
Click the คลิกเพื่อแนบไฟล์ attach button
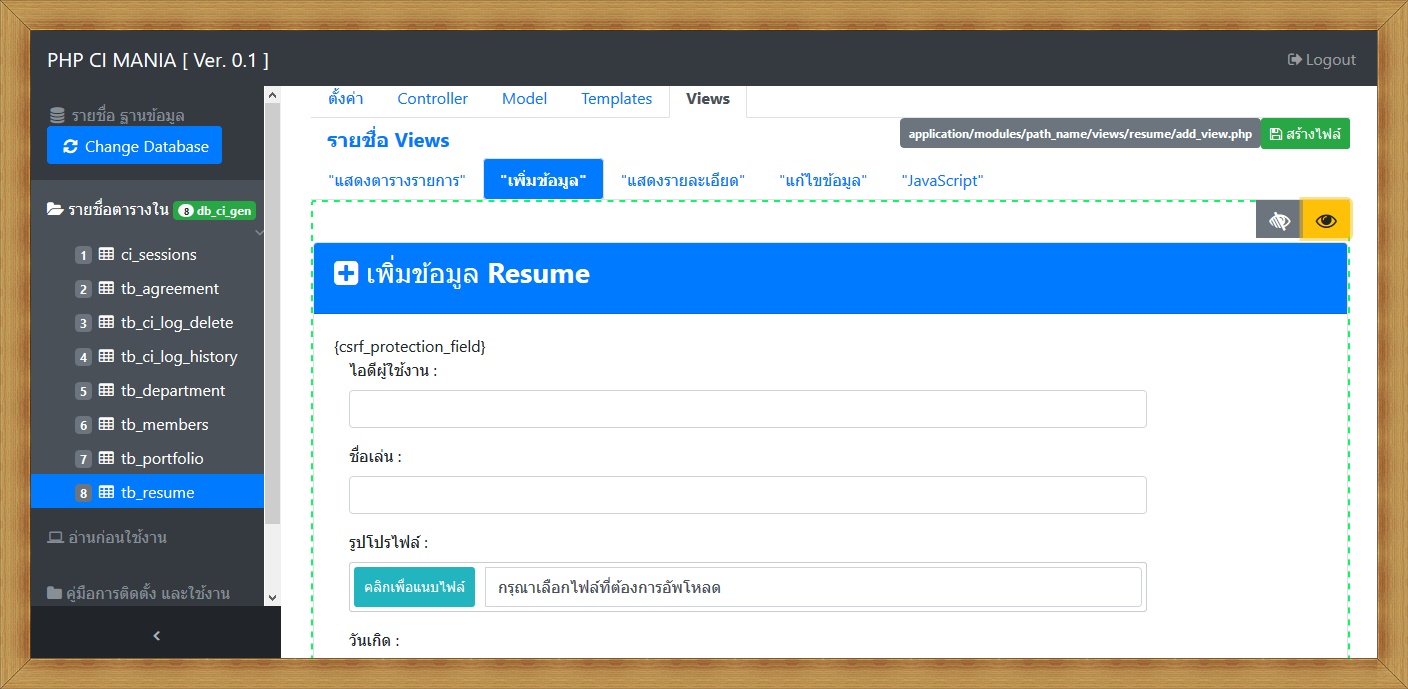[x=414, y=587]
